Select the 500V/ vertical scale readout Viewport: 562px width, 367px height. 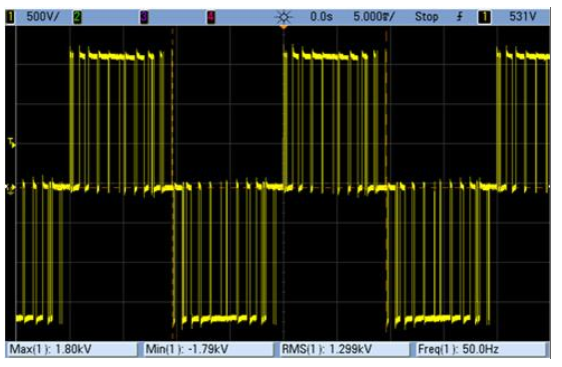pos(43,17)
